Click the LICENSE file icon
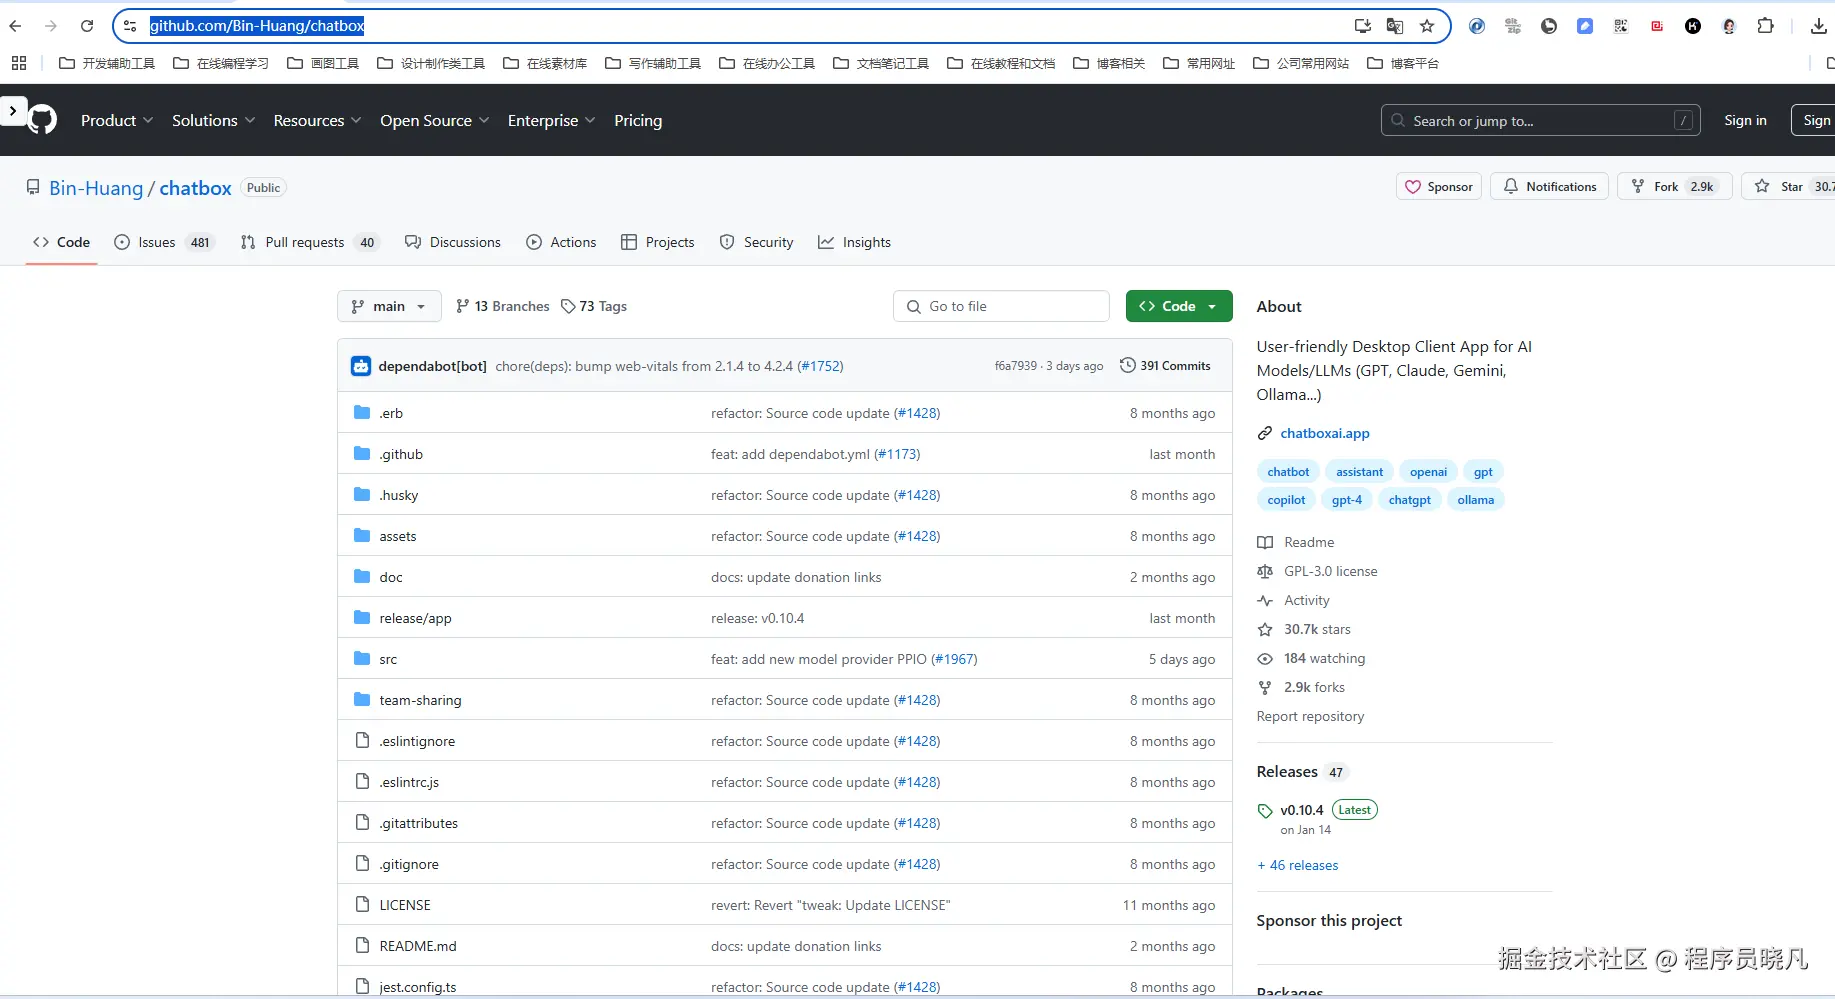The image size is (1835, 999). pos(362,904)
